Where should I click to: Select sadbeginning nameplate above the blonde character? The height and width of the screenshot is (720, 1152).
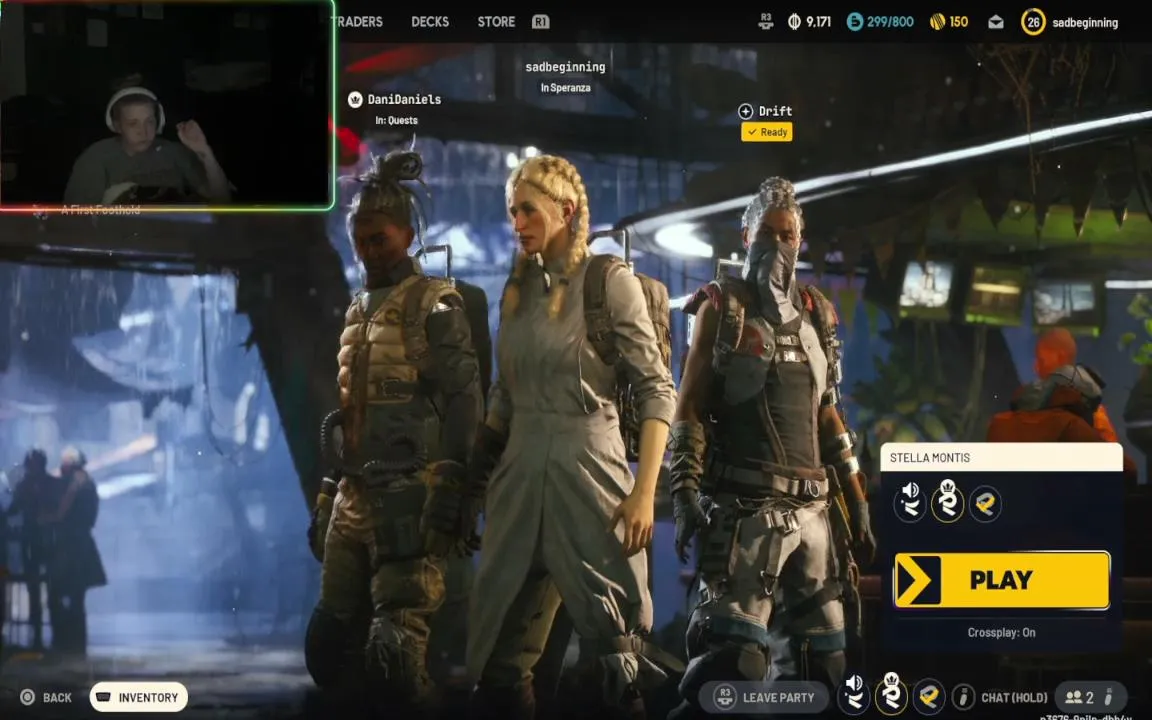pyautogui.click(x=565, y=67)
